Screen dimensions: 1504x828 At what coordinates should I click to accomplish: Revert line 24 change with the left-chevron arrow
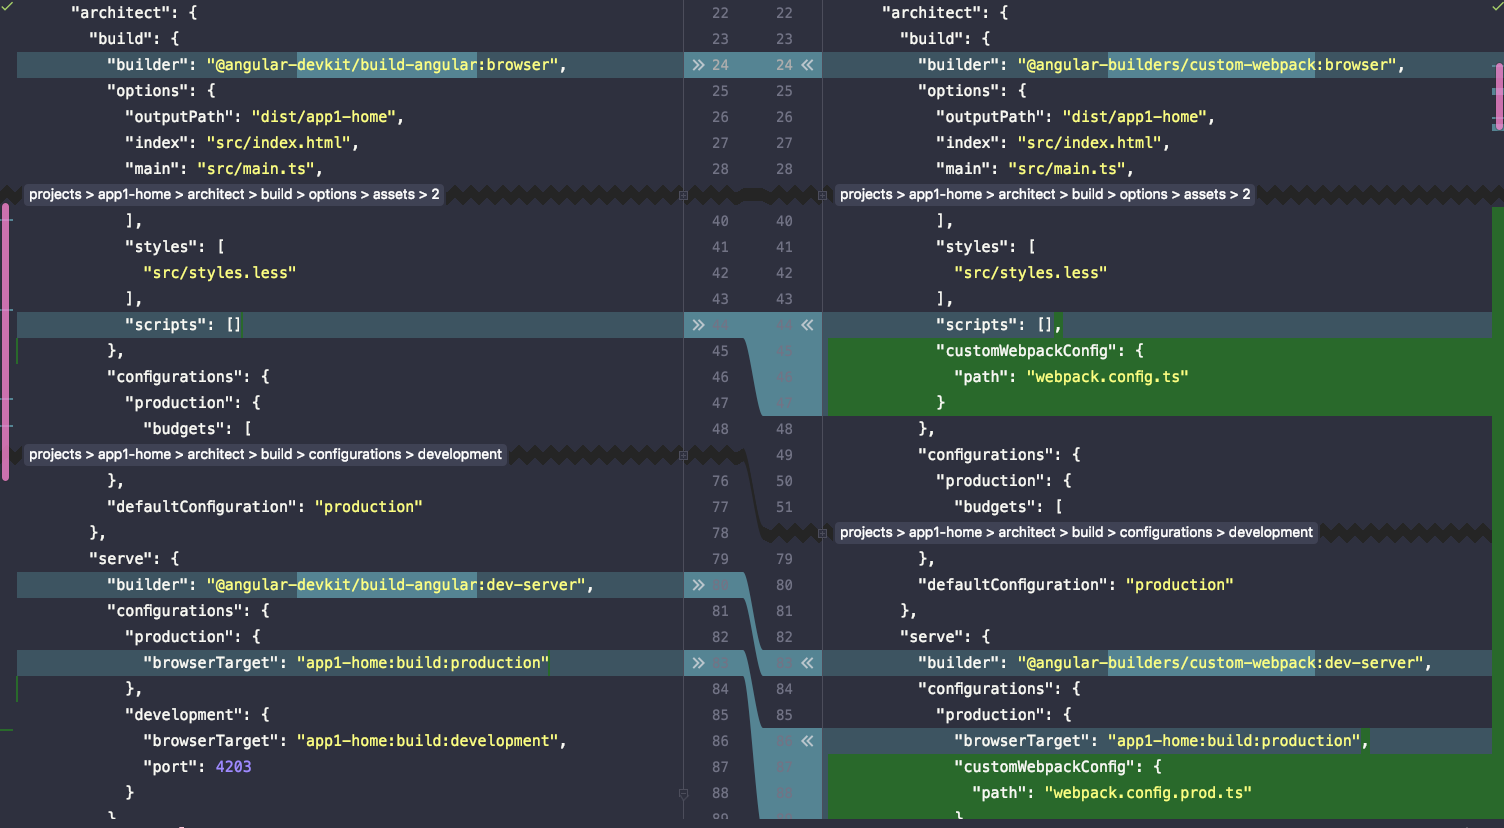[x=808, y=64]
